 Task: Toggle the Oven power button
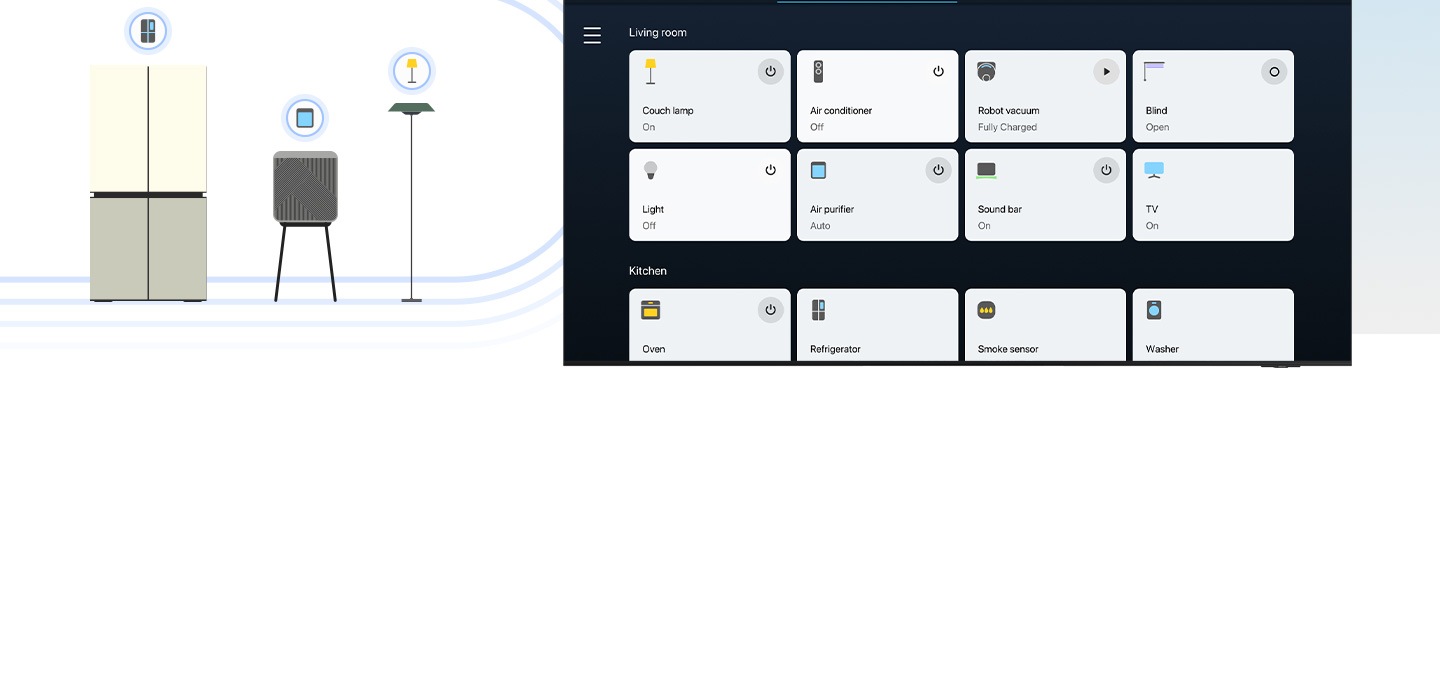(x=770, y=310)
